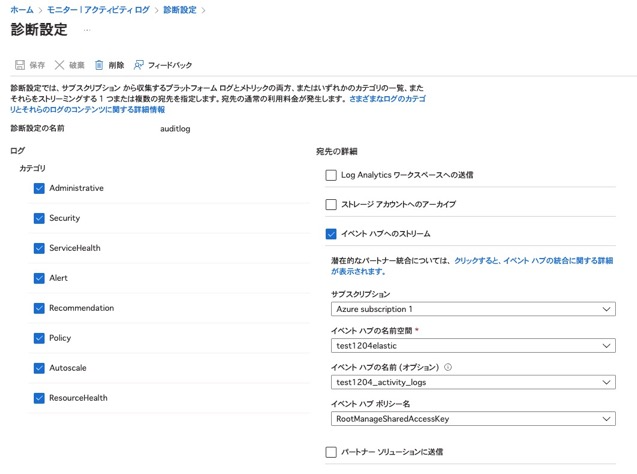Open the RootManageSharedAccessKey policy dropdown
Image resolution: width=637 pixels, height=474 pixels.
pos(473,419)
